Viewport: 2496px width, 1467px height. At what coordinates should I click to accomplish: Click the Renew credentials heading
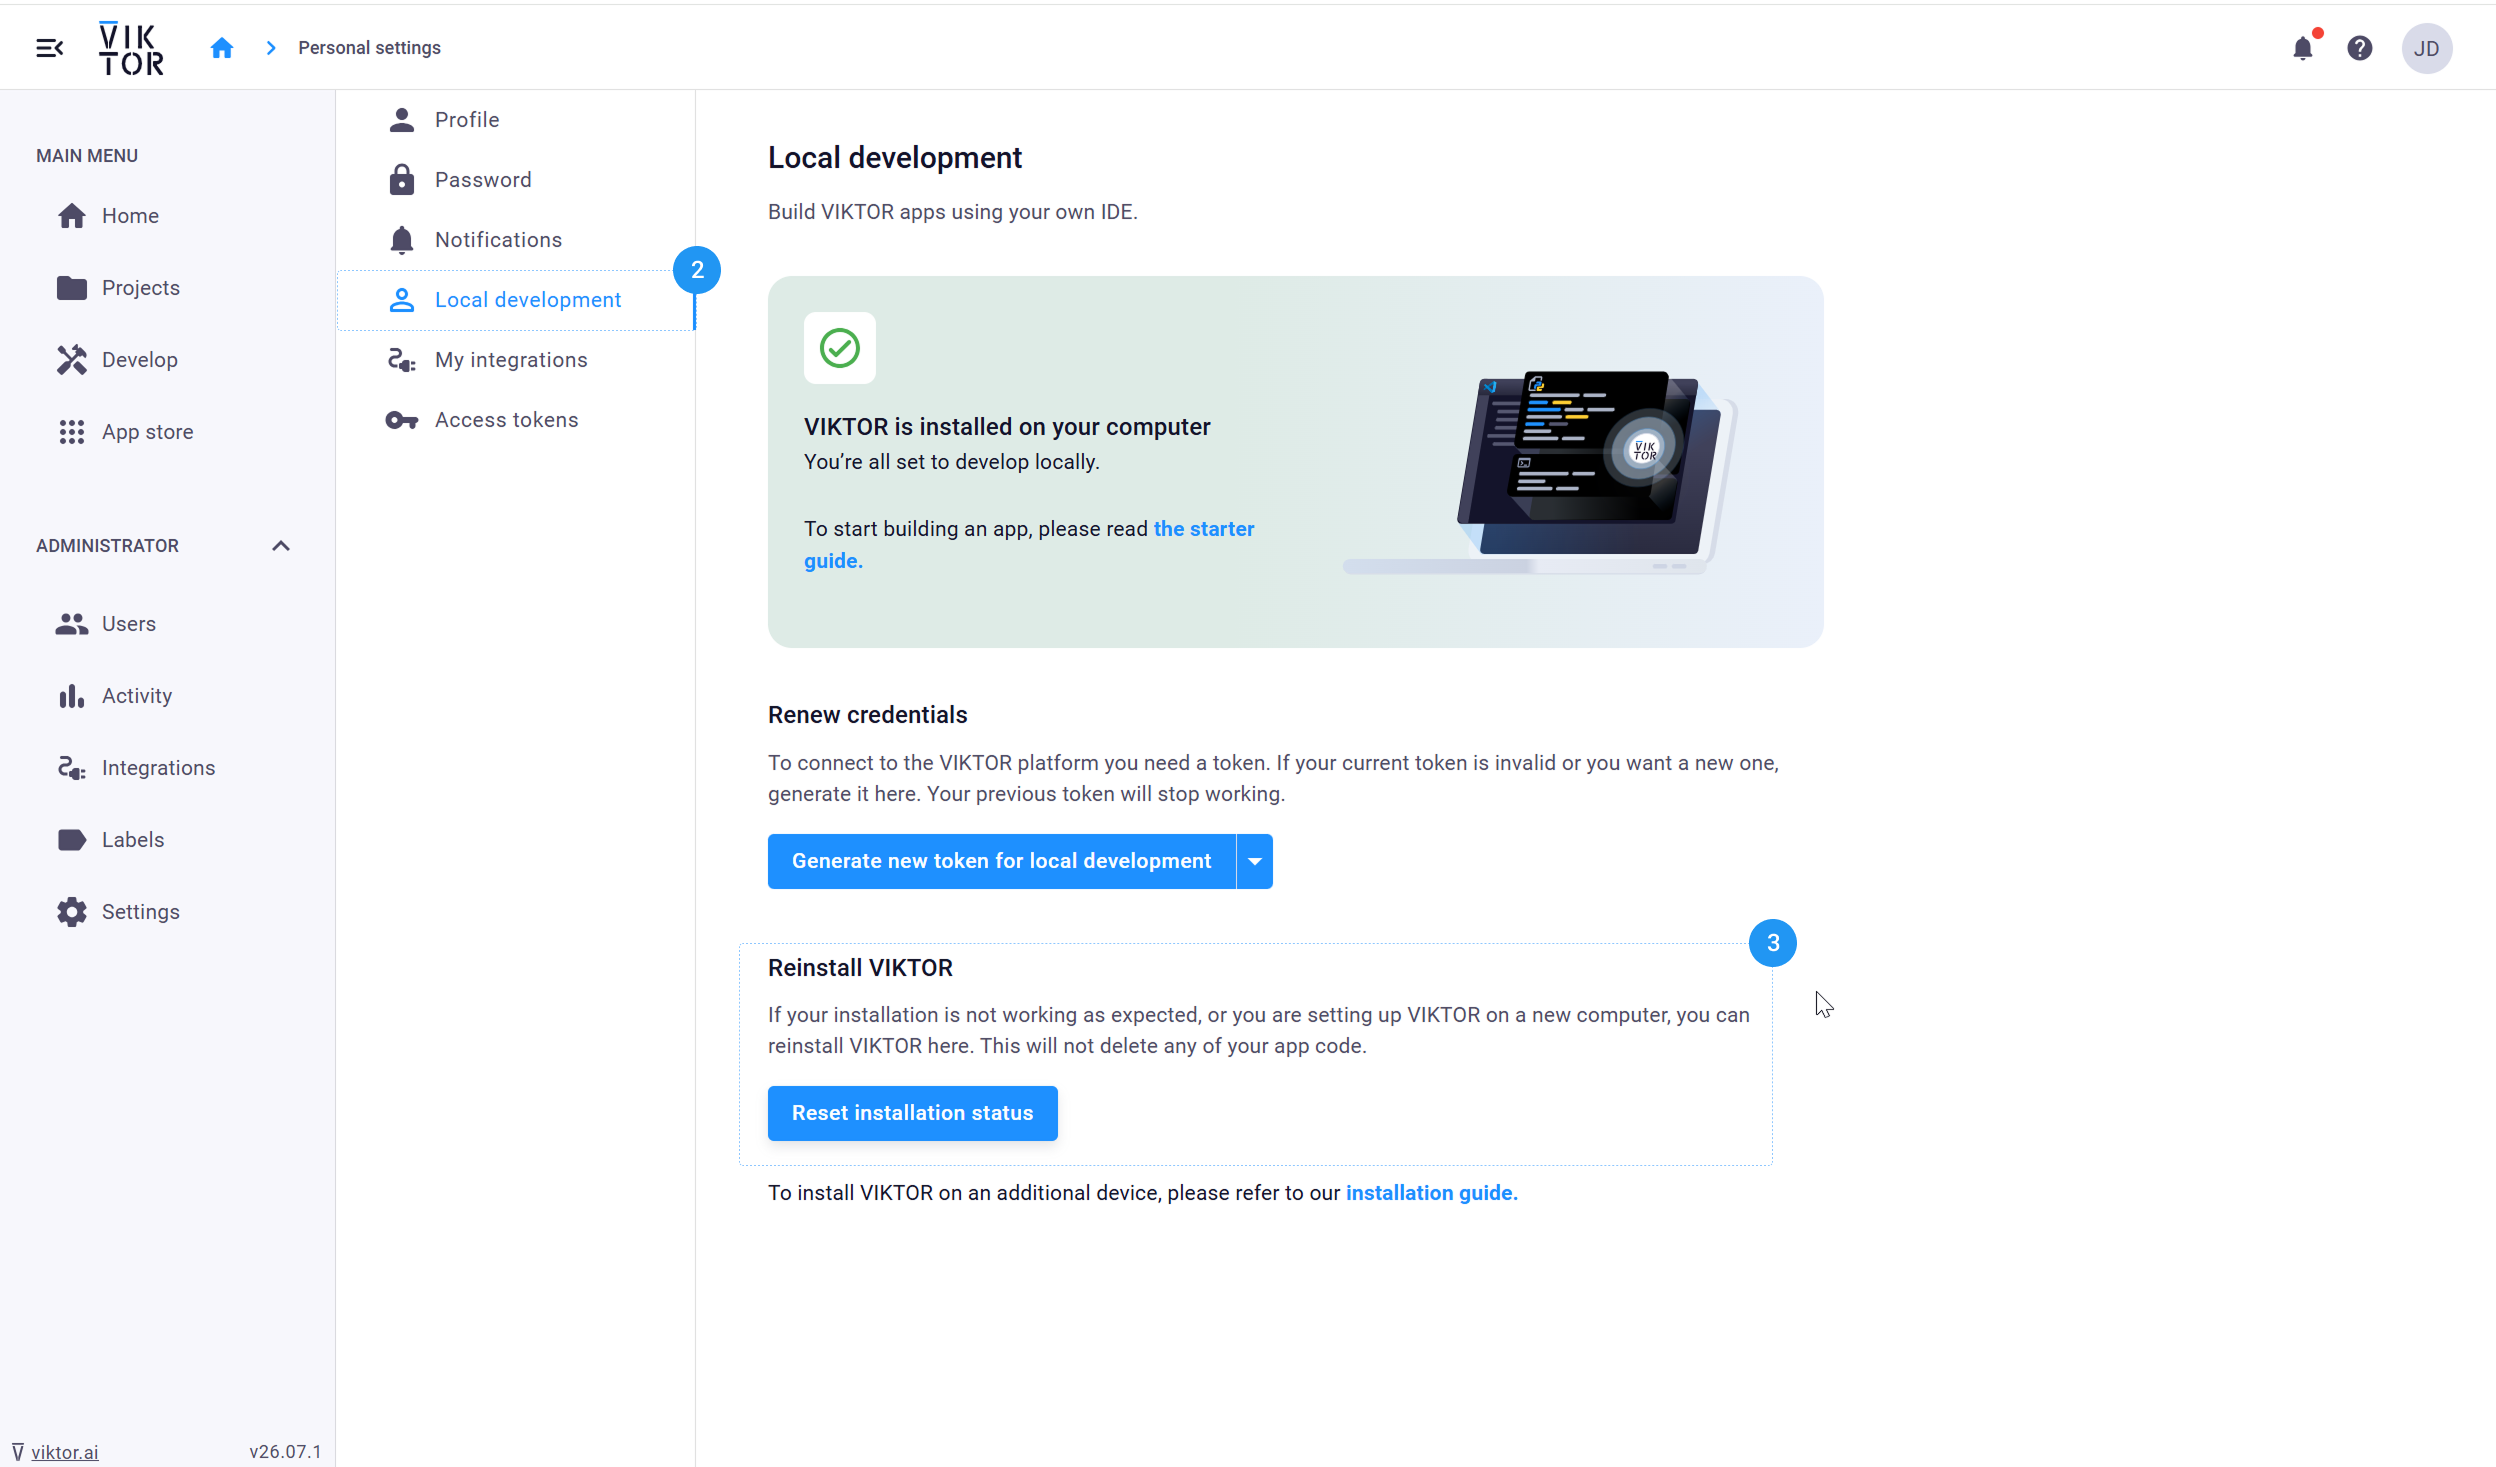click(867, 715)
